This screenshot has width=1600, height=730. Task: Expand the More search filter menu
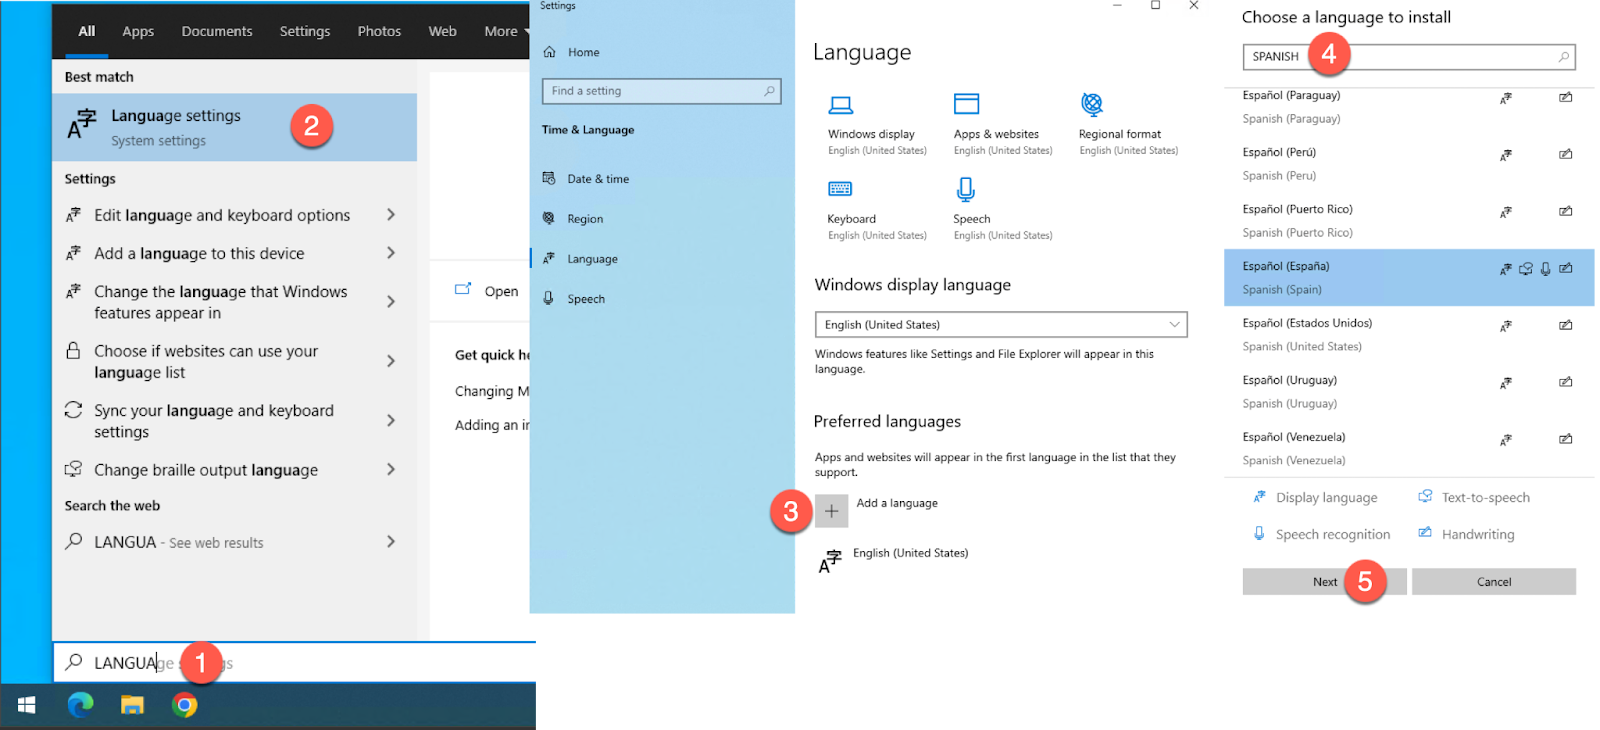505,31
